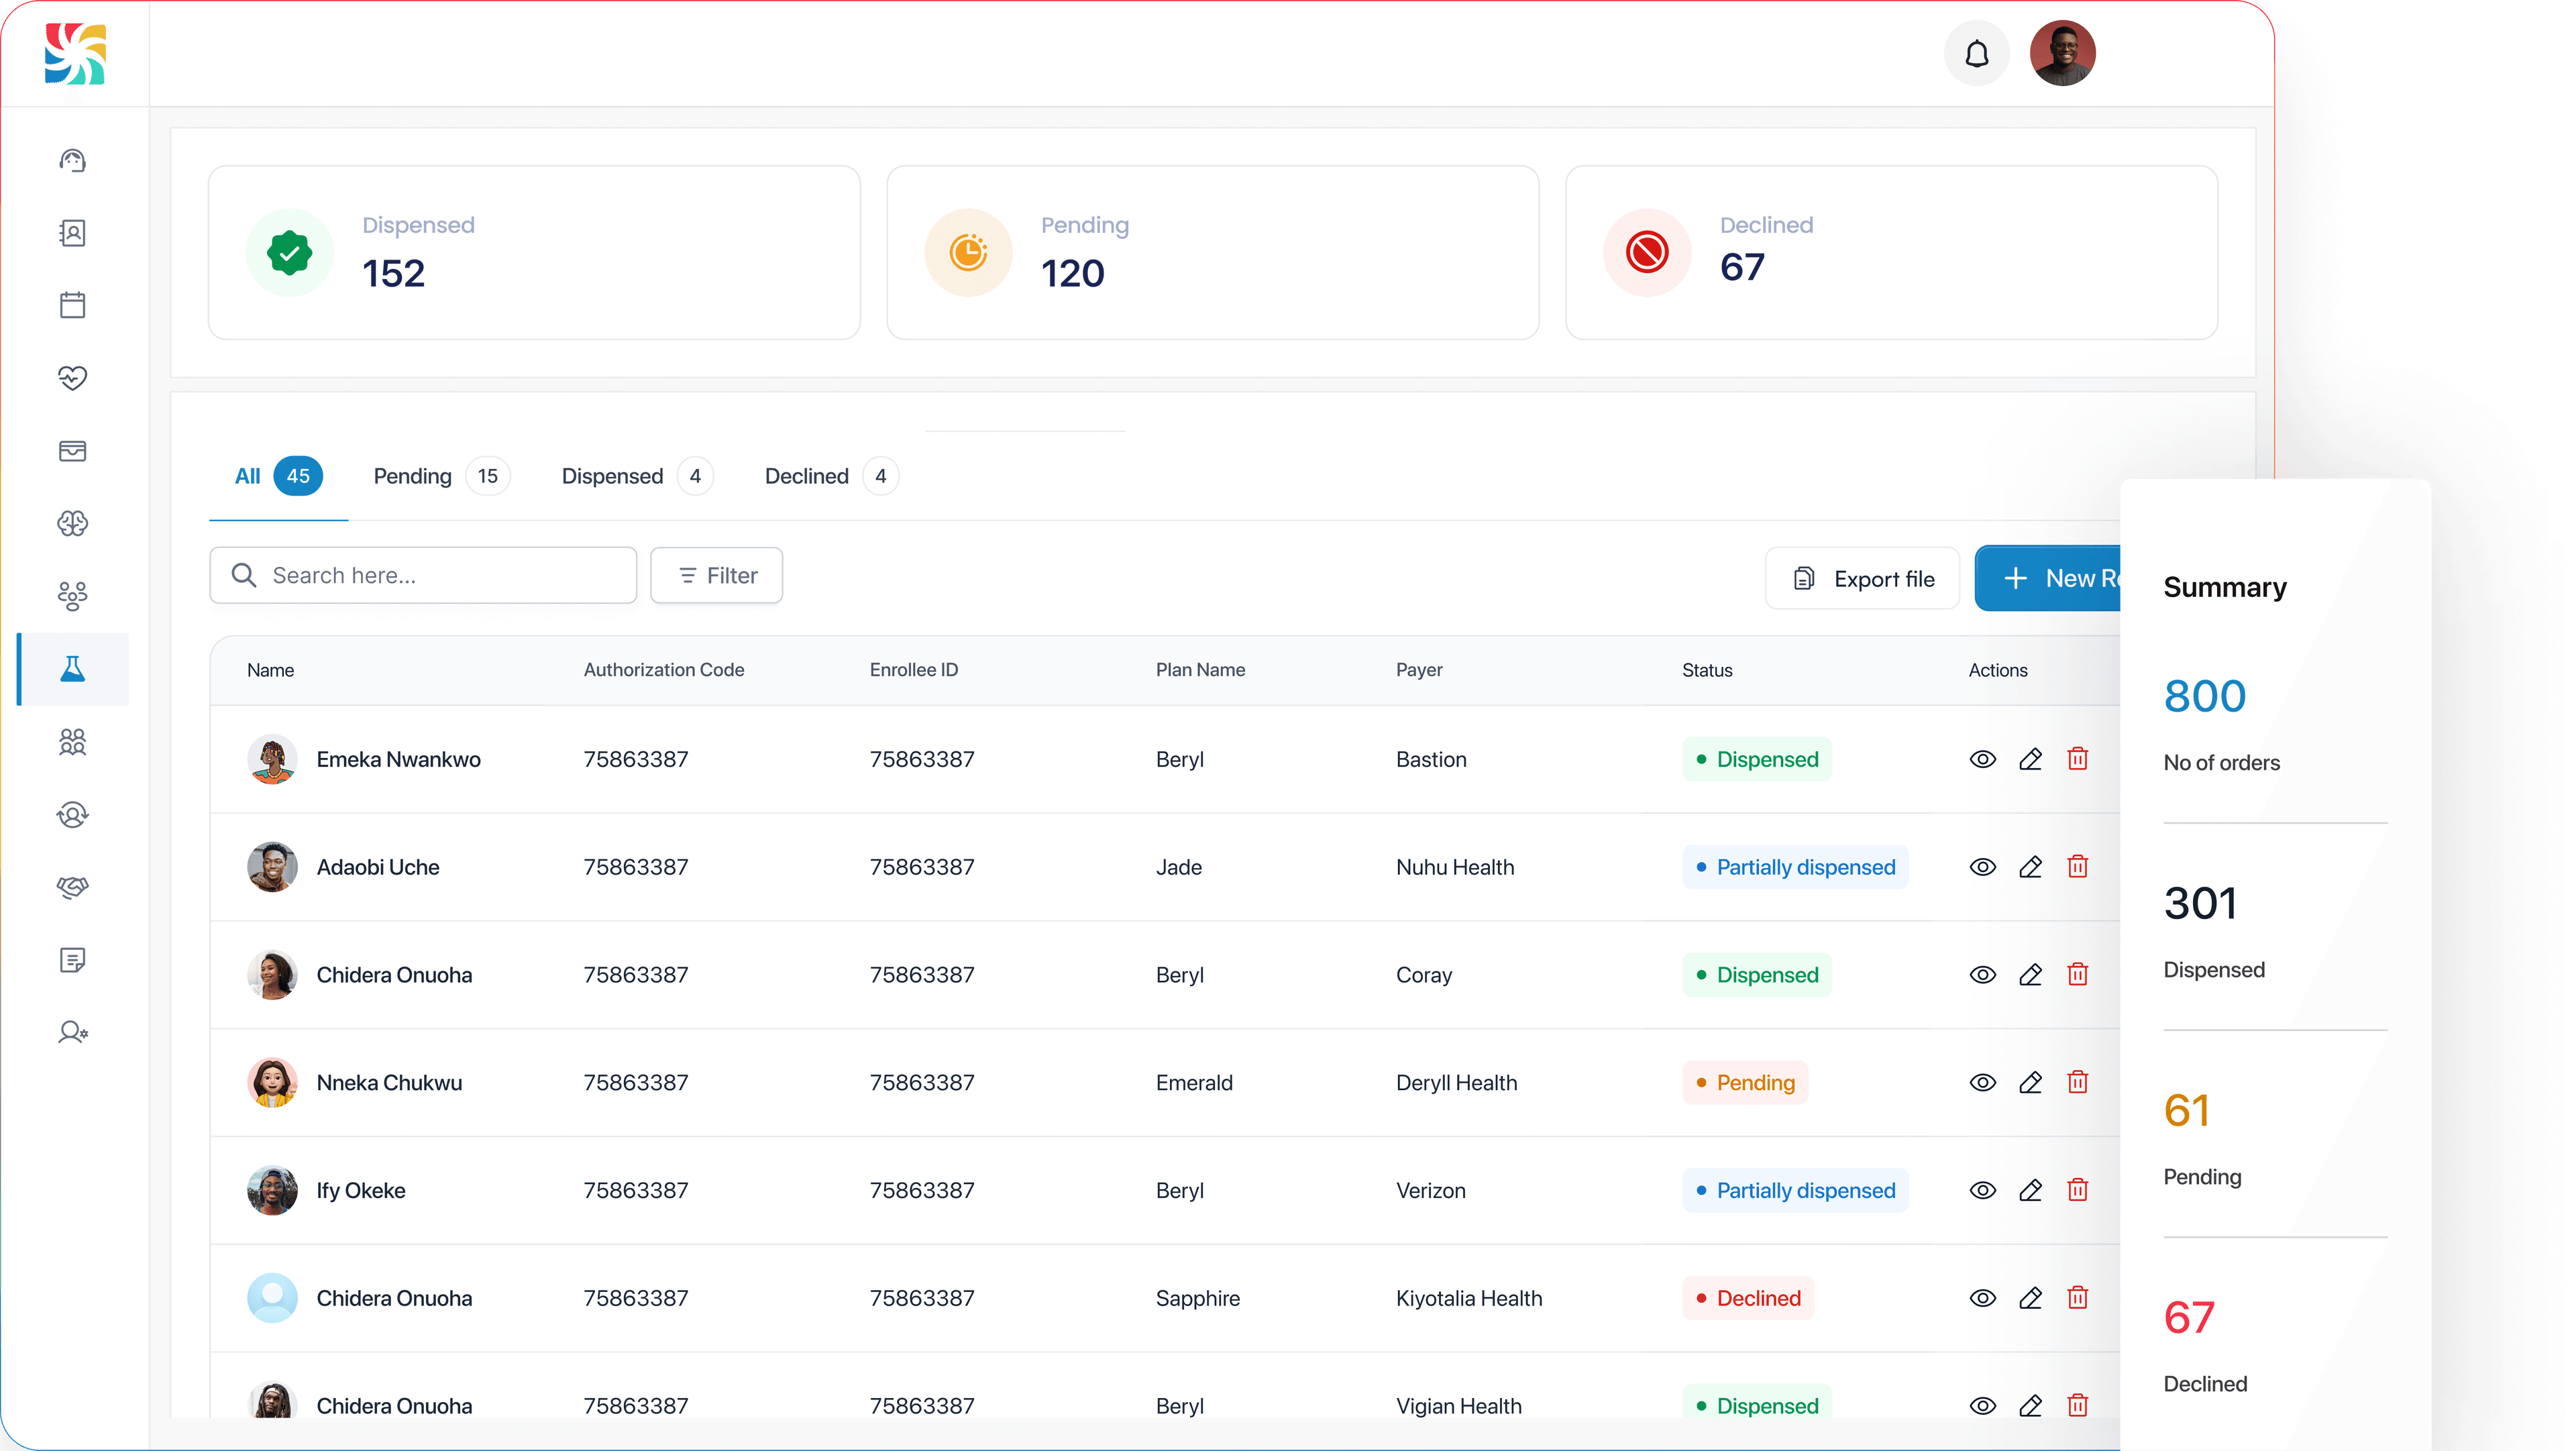Edit Adaobi Uche's row with pencil
Image resolution: width=2576 pixels, height=1451 pixels.
point(2030,867)
